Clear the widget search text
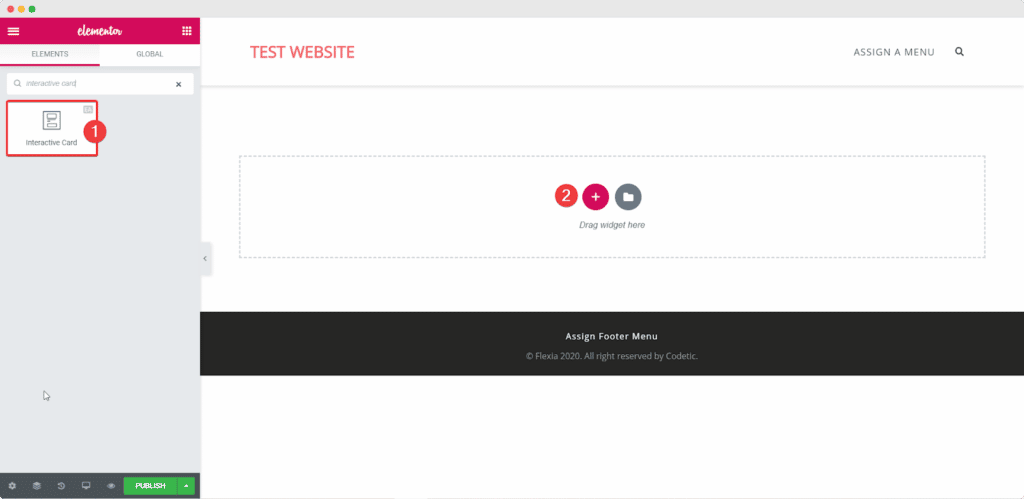1024x499 pixels. (x=179, y=84)
